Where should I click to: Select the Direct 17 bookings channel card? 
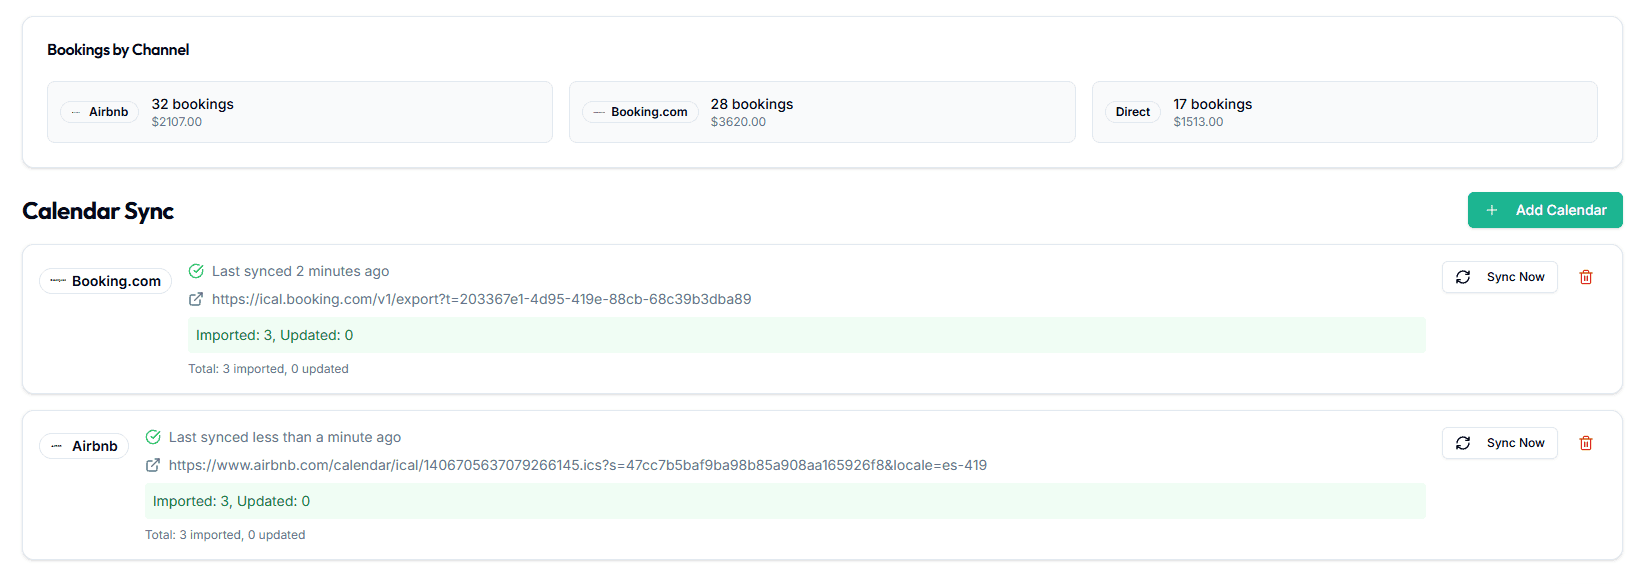[x=1343, y=112]
